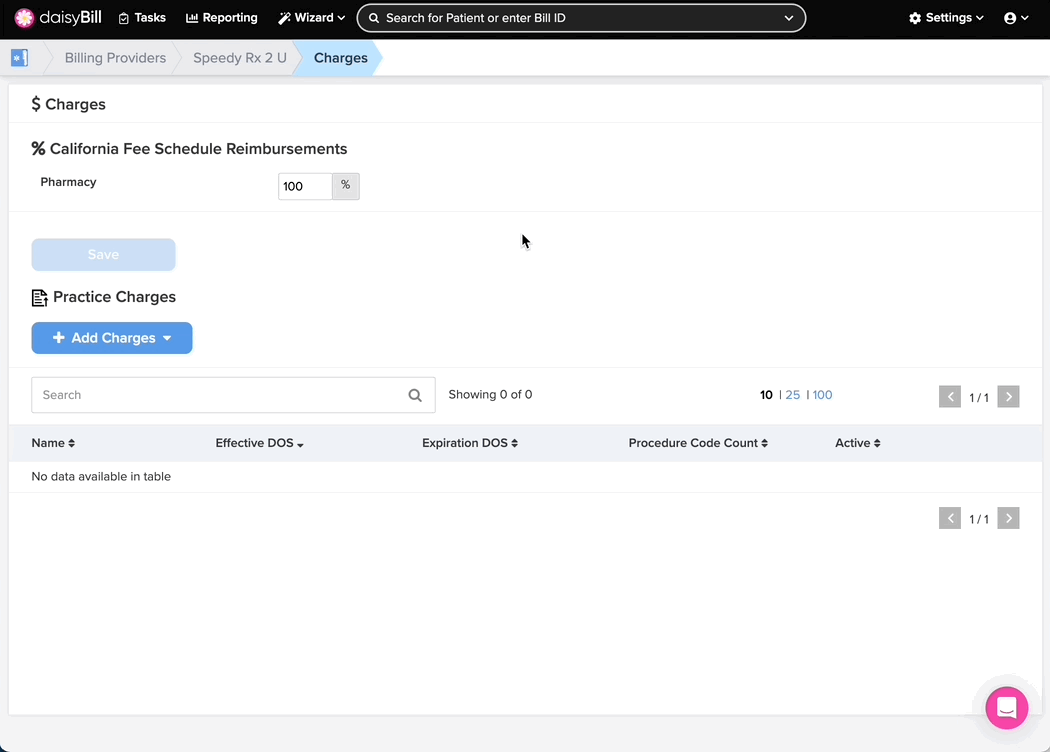The height and width of the screenshot is (752, 1050).
Task: Expand the search bar dropdown chevron
Action: coord(789,18)
